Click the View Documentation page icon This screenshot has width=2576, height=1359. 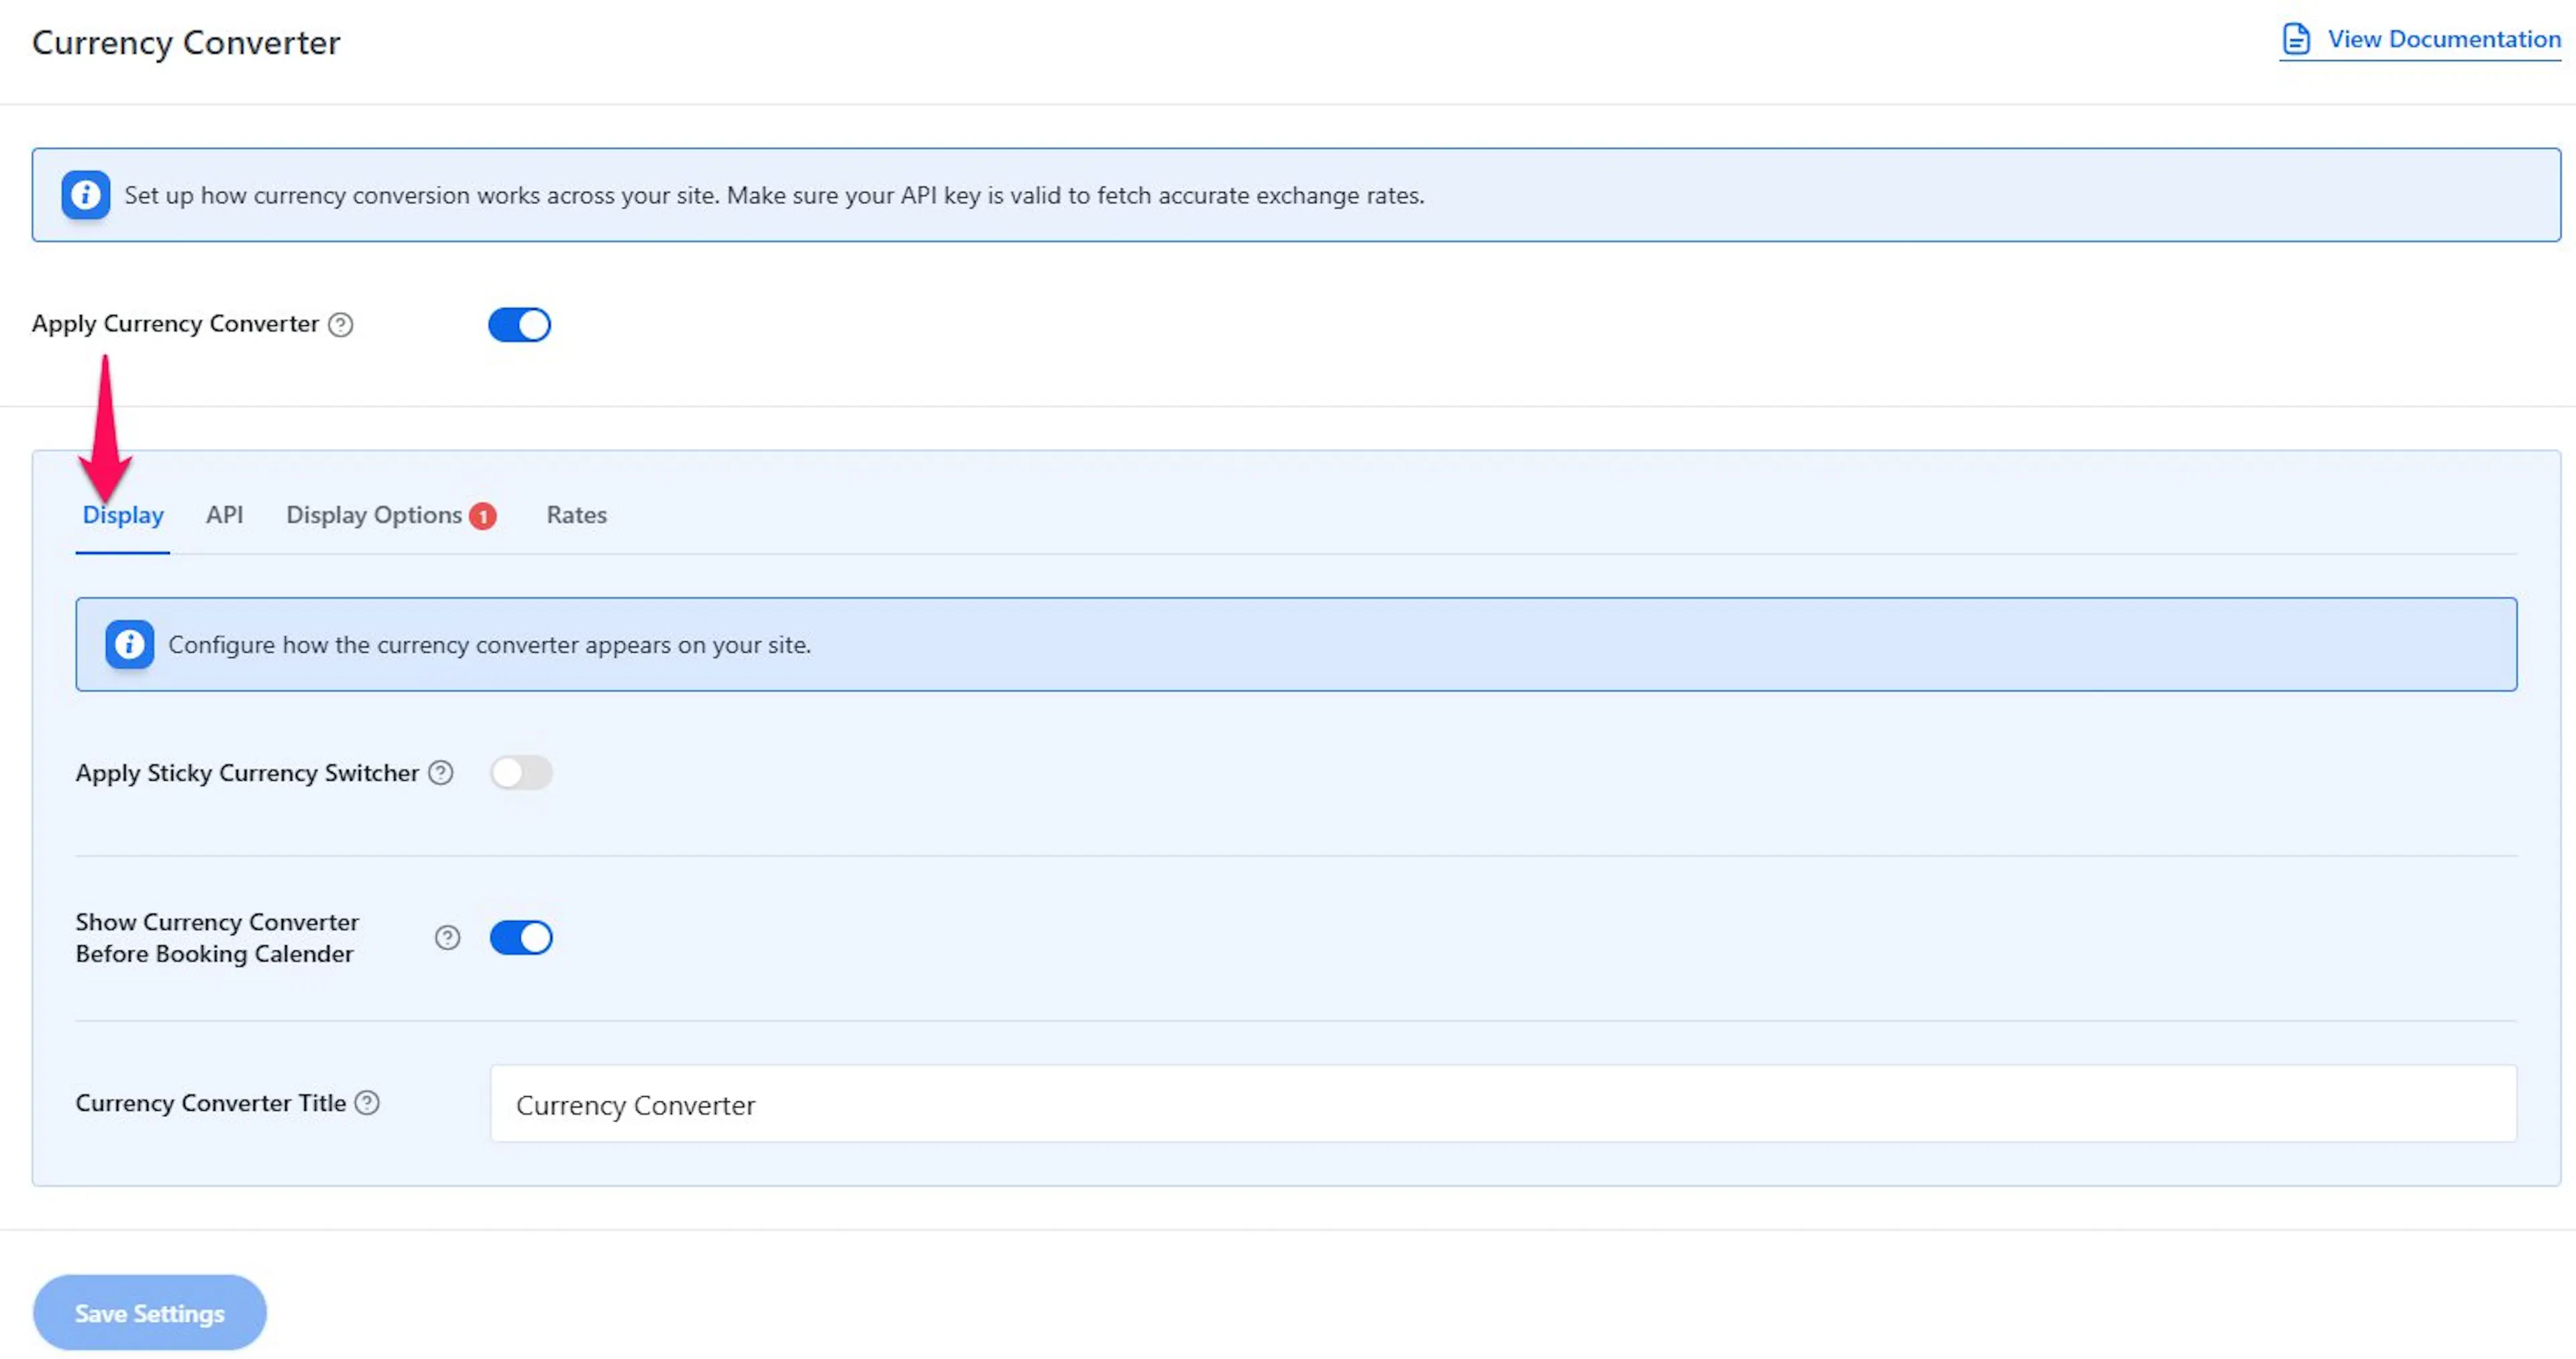(2296, 39)
